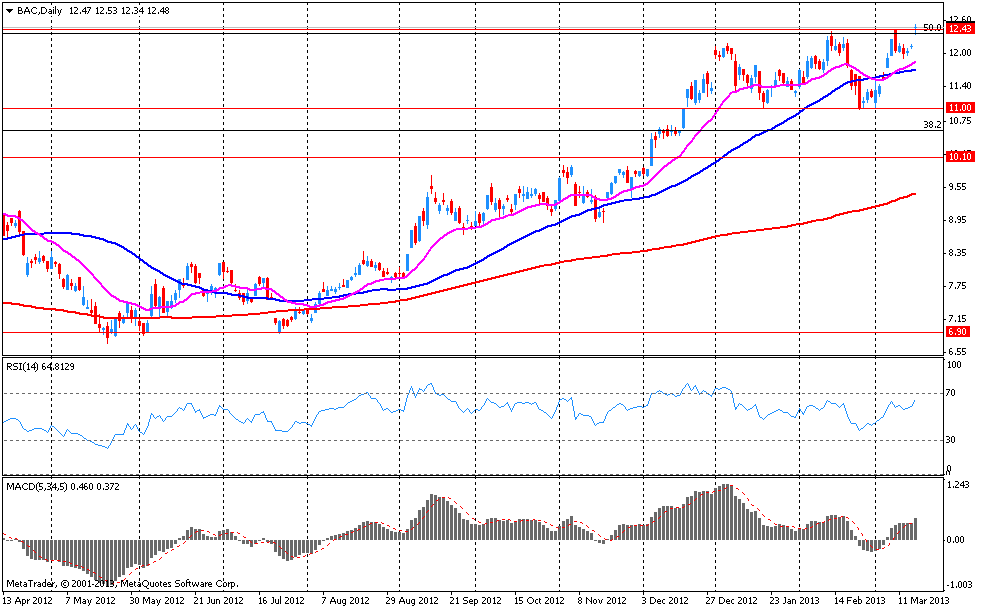The height and width of the screenshot is (609, 983).
Task: Click the 29 Aug 2012 date on time axis
Action: point(412,601)
